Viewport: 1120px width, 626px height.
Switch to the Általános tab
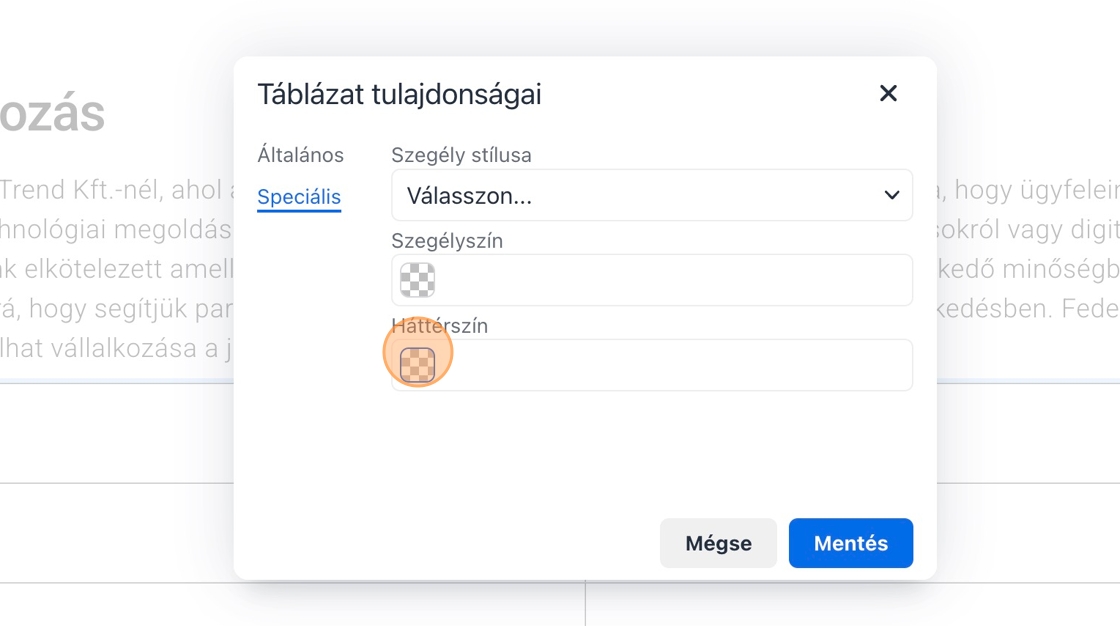(300, 155)
